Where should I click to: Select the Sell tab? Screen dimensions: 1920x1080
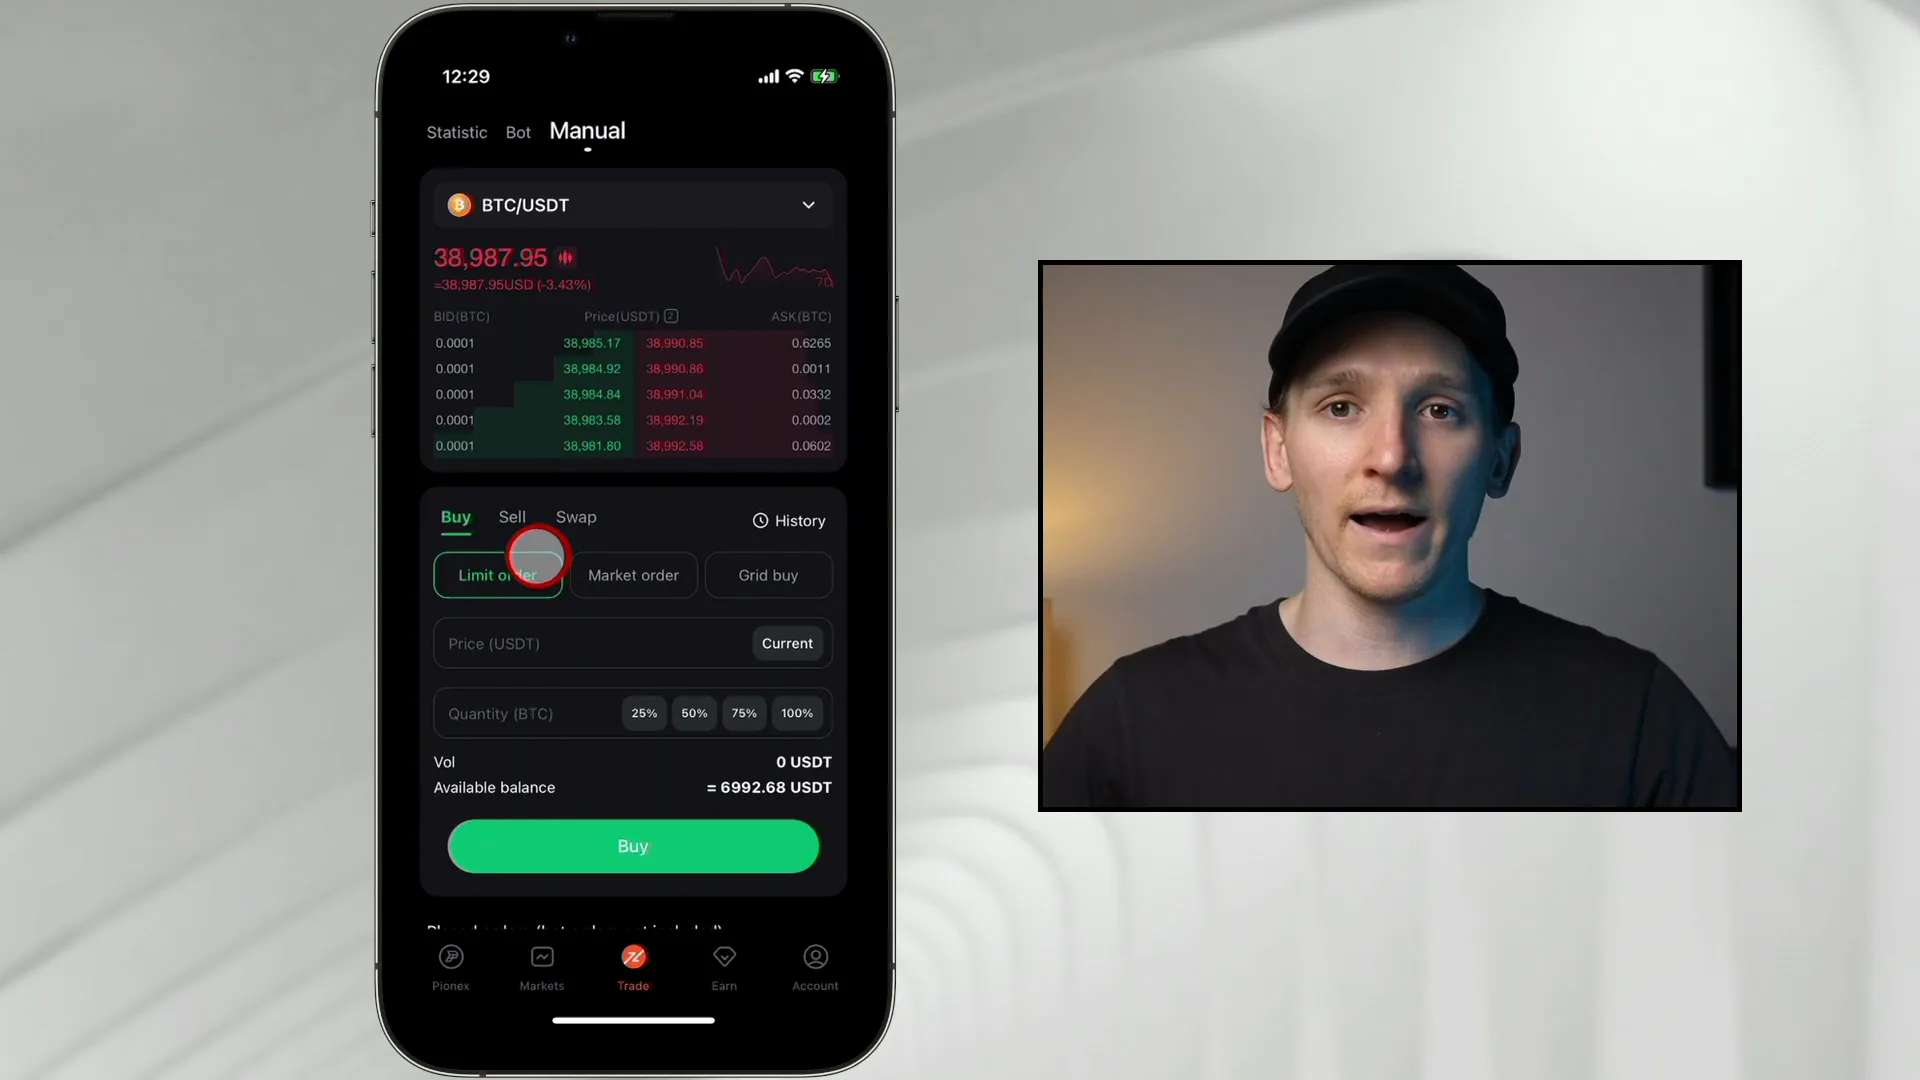coord(512,516)
